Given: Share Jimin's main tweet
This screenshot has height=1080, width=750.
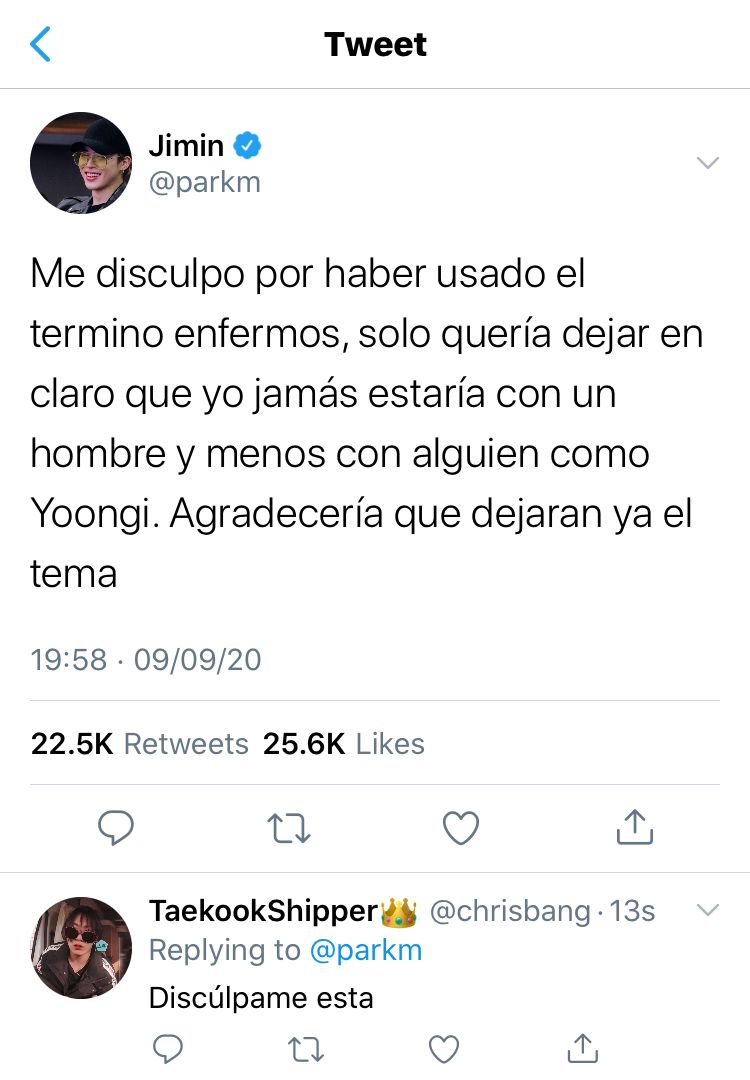Looking at the screenshot, I should (x=634, y=827).
